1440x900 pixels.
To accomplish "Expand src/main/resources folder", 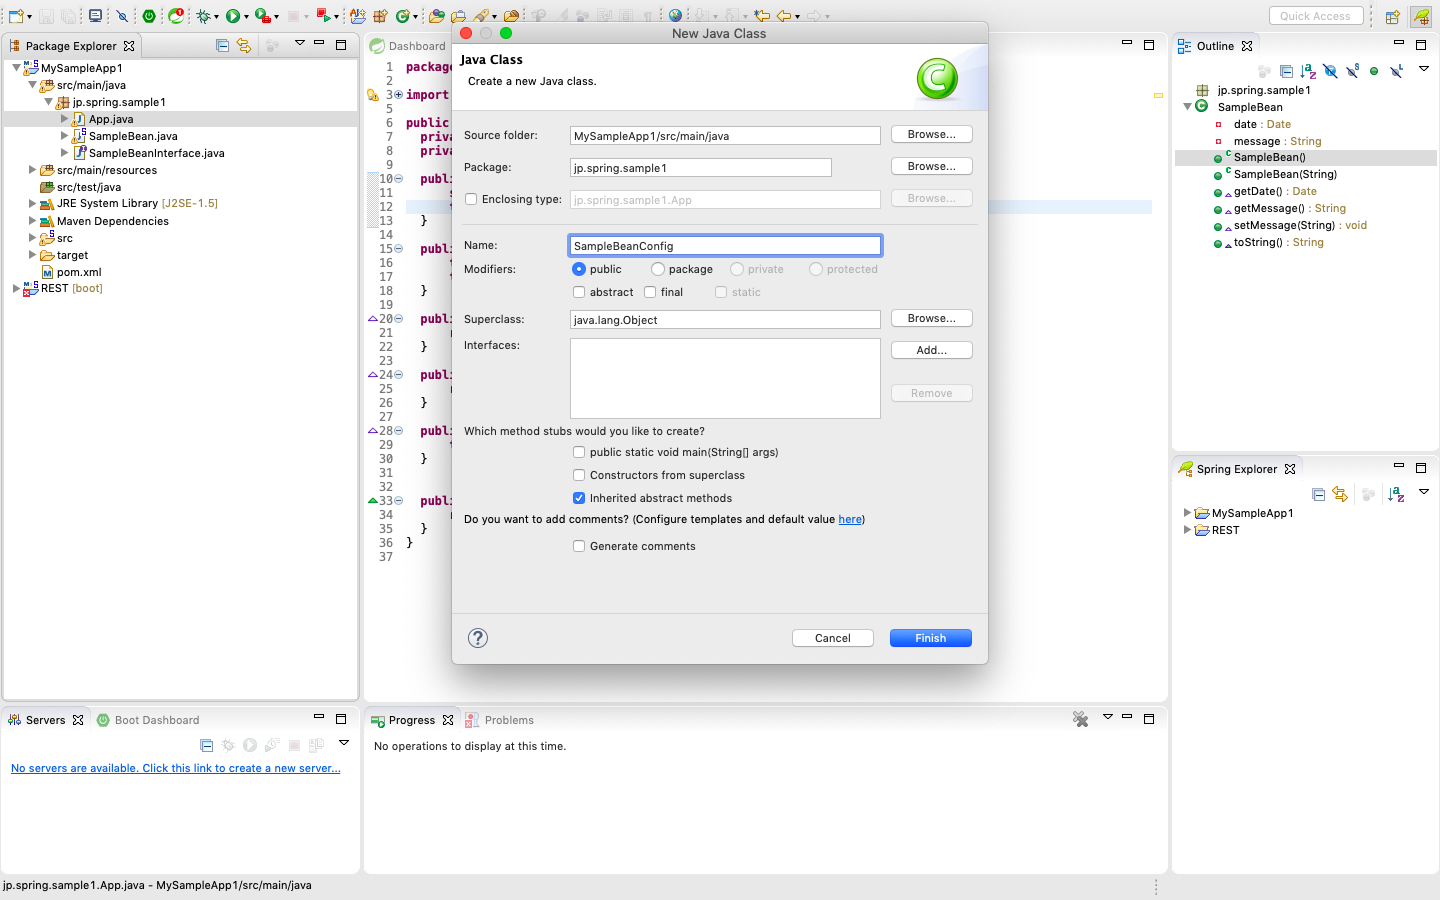I will coord(32,170).
